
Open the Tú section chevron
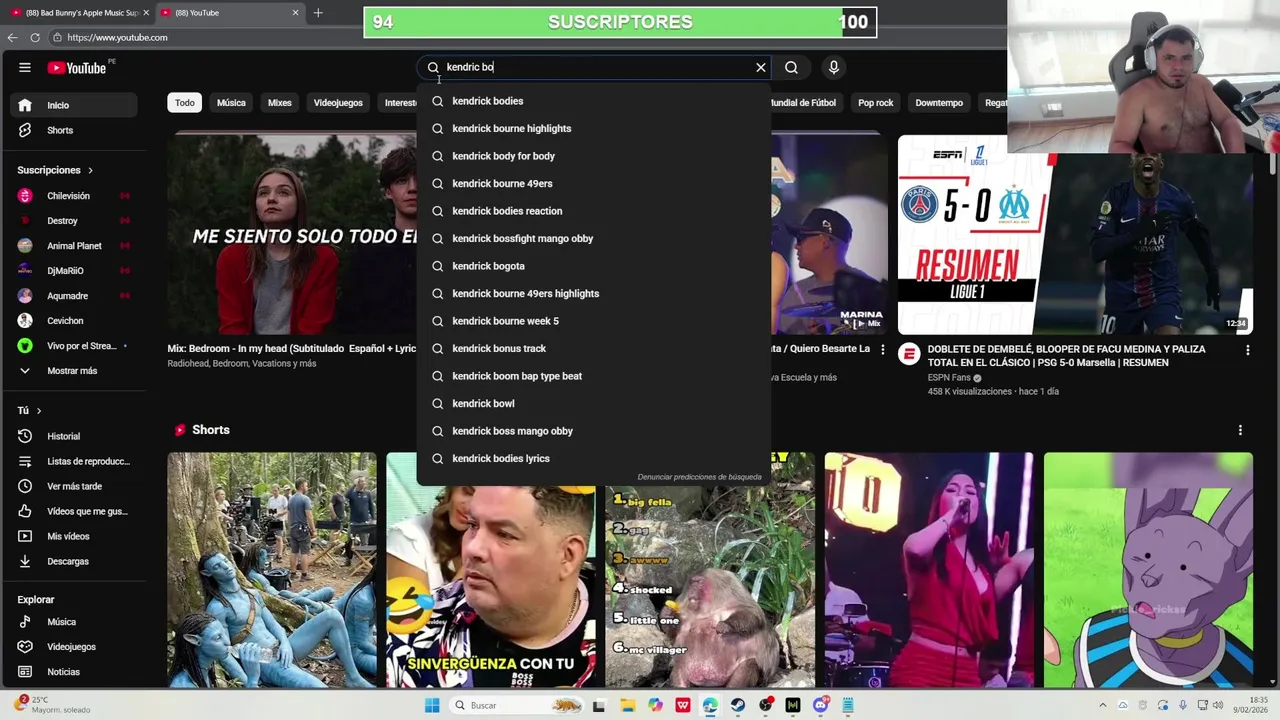pyautogui.click(x=39, y=411)
